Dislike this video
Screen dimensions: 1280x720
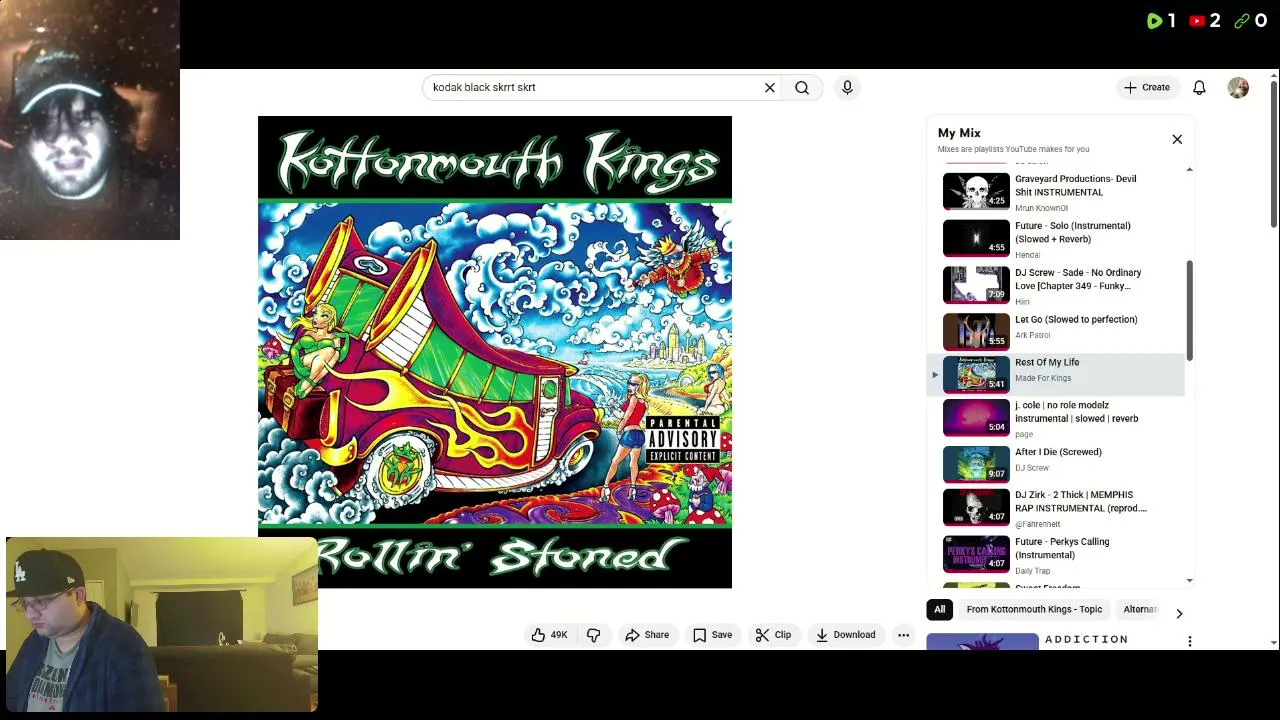tap(594, 635)
